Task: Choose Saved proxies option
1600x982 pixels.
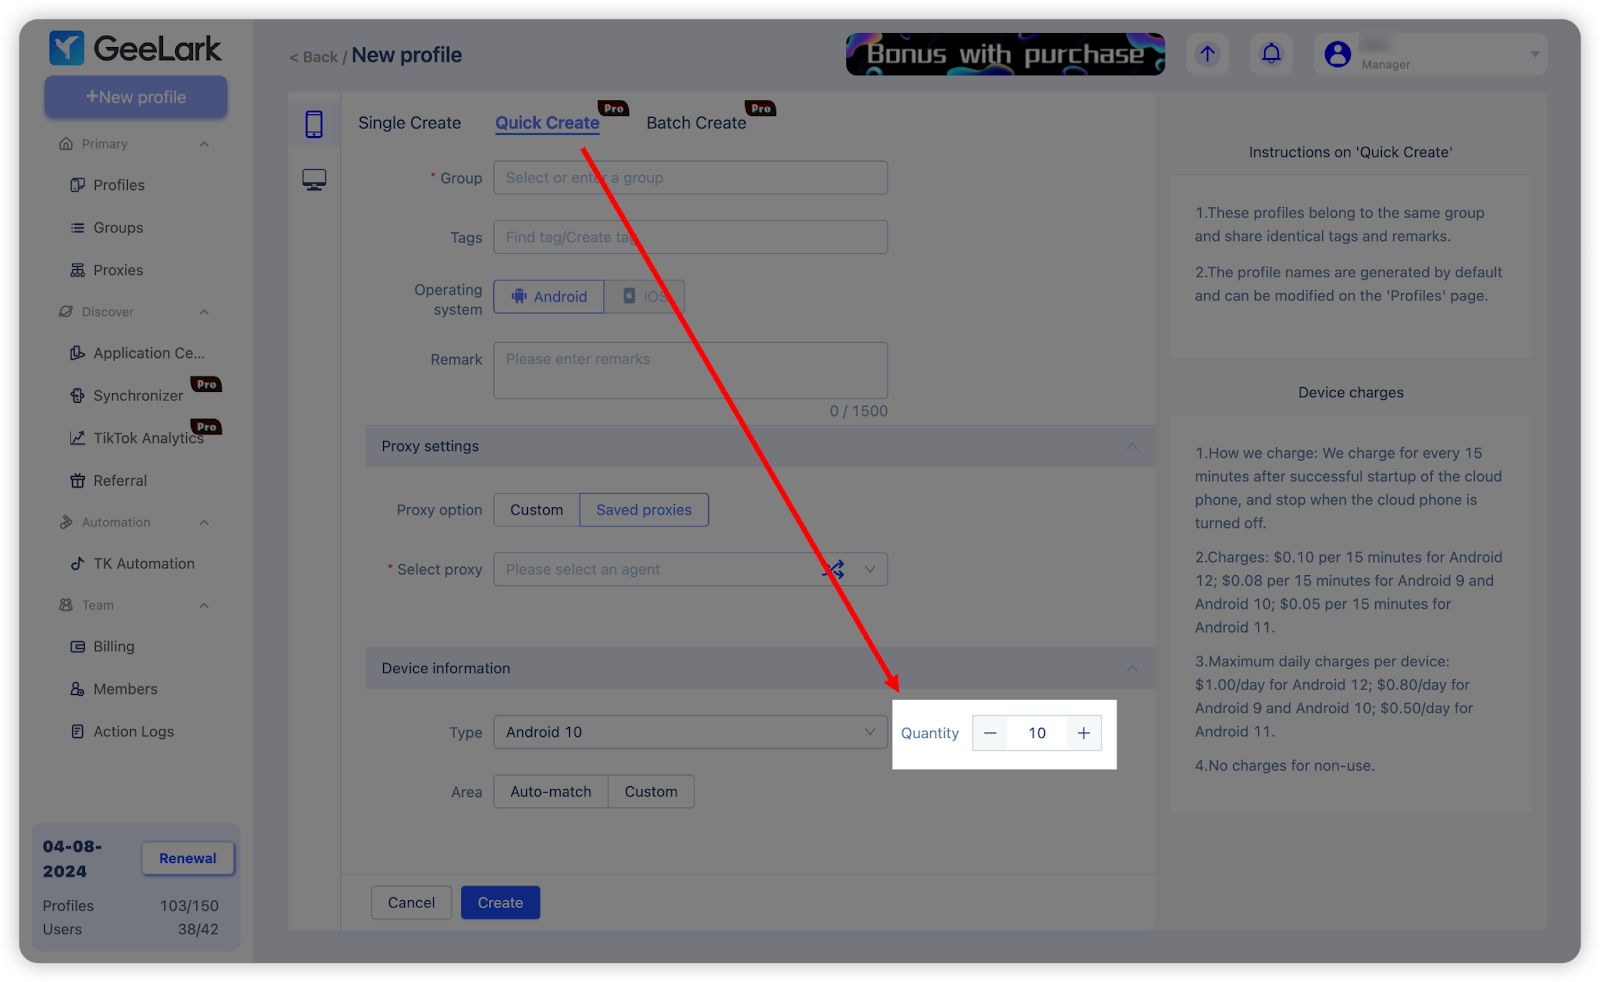Action: tap(644, 510)
